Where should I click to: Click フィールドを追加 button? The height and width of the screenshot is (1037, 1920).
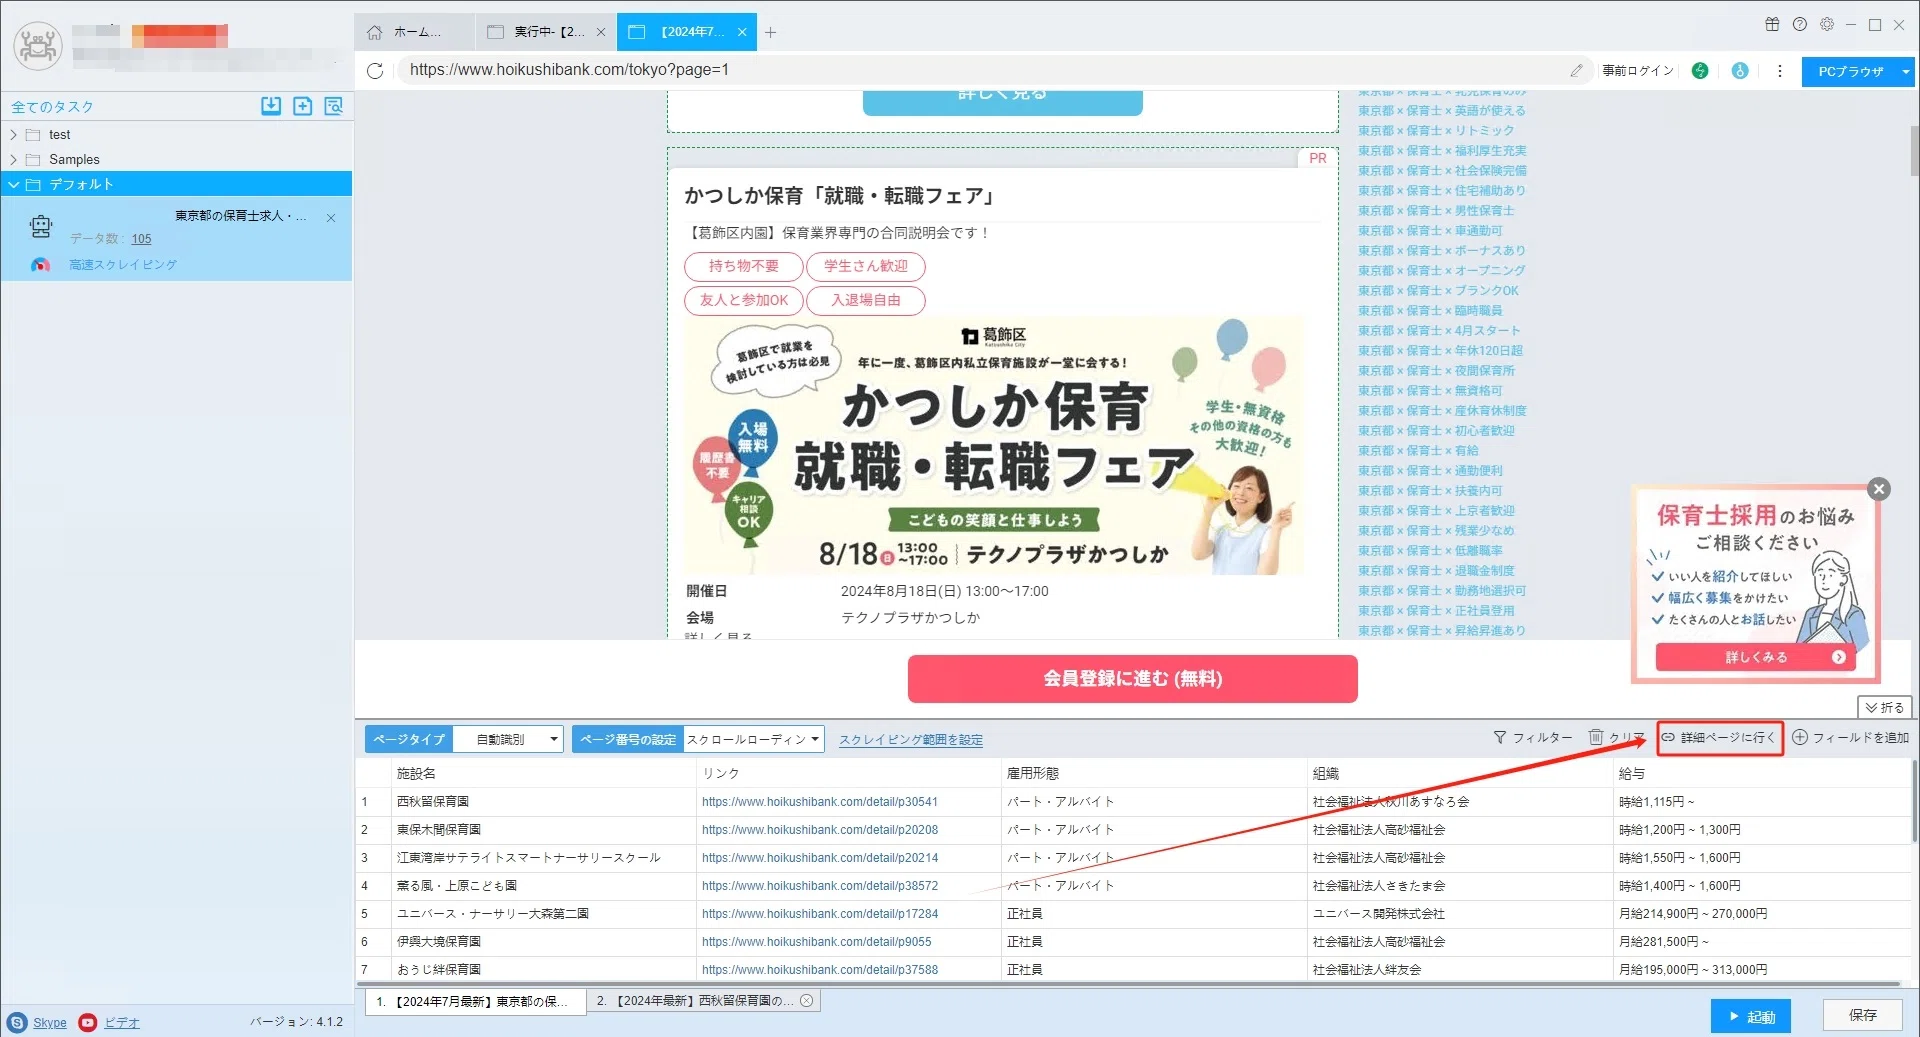1850,737
